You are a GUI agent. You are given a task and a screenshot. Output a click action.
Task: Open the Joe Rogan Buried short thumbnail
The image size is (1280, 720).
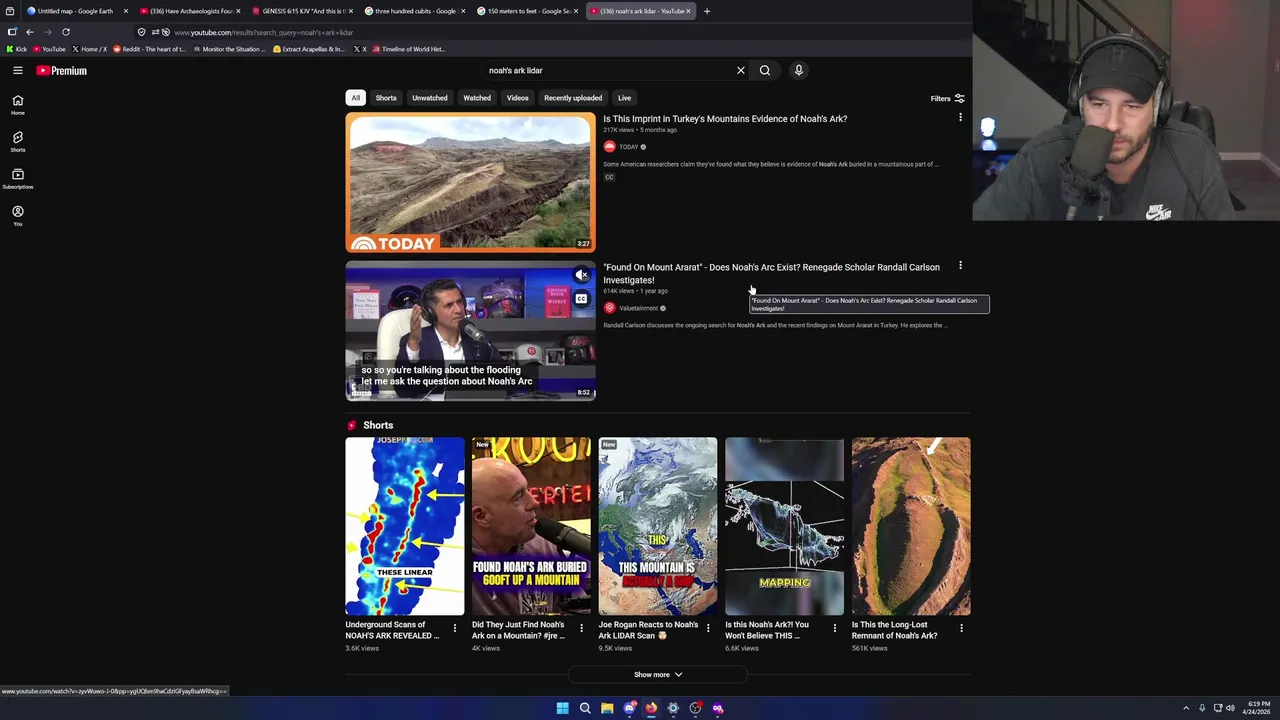(531, 526)
